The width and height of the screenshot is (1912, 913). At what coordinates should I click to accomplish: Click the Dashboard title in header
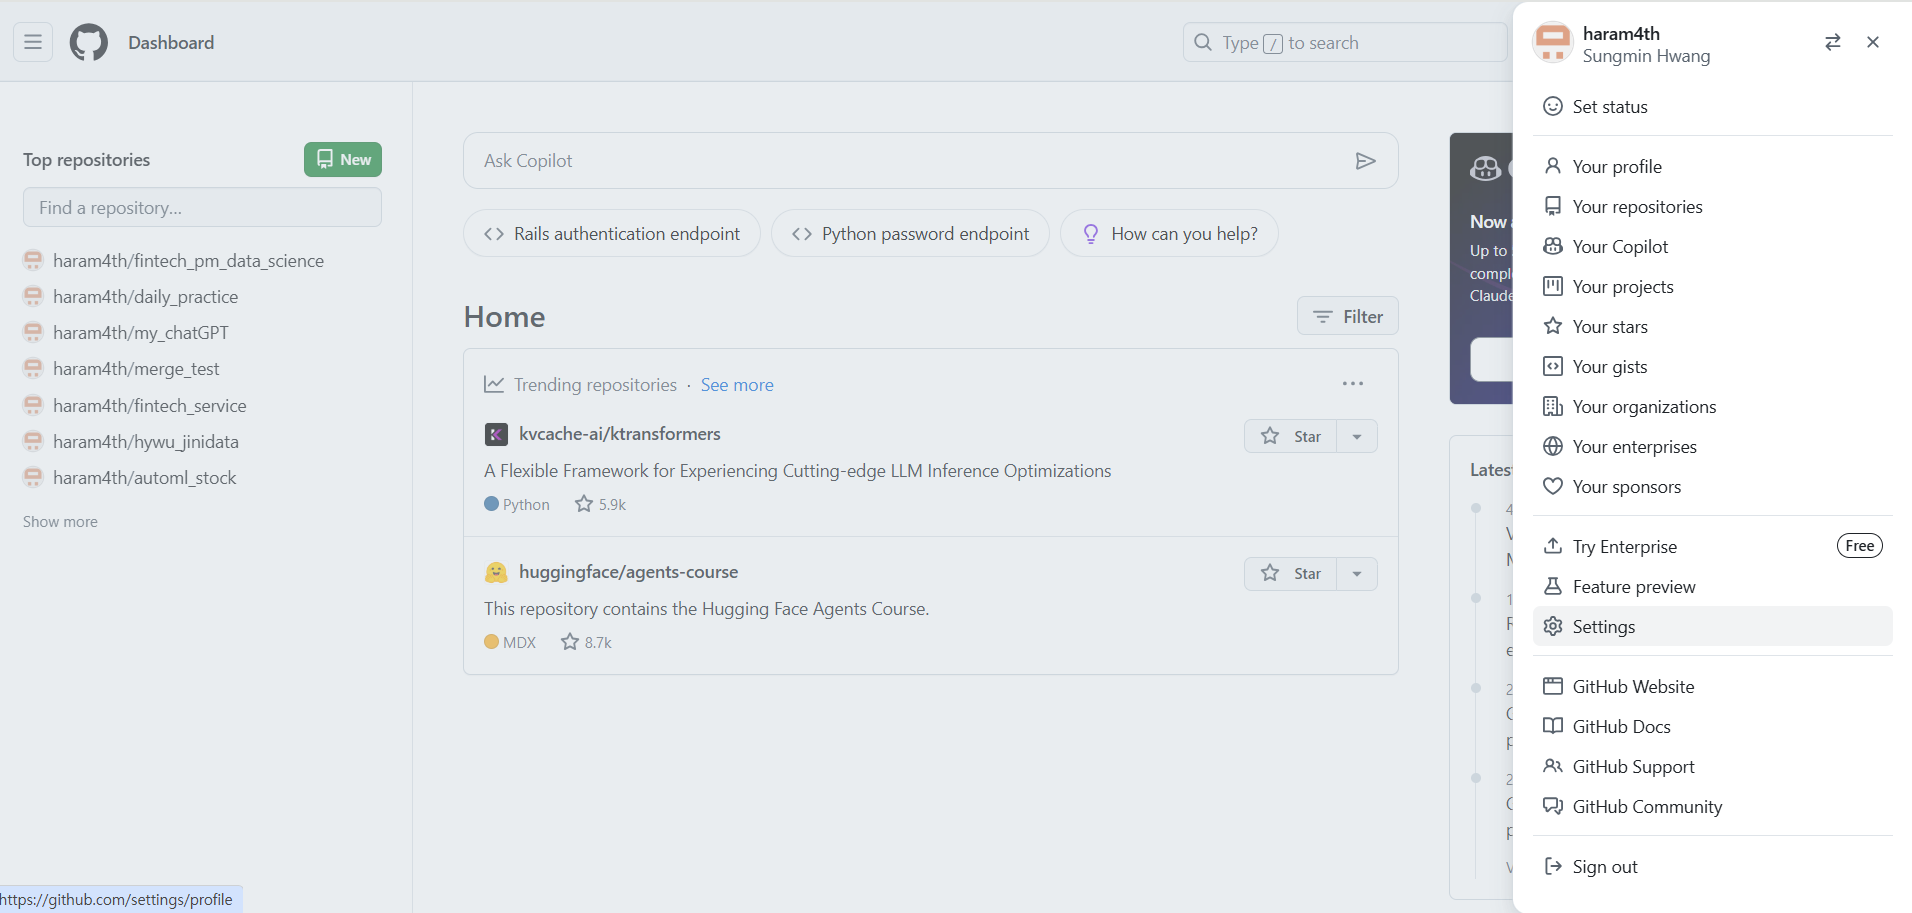coord(171,42)
